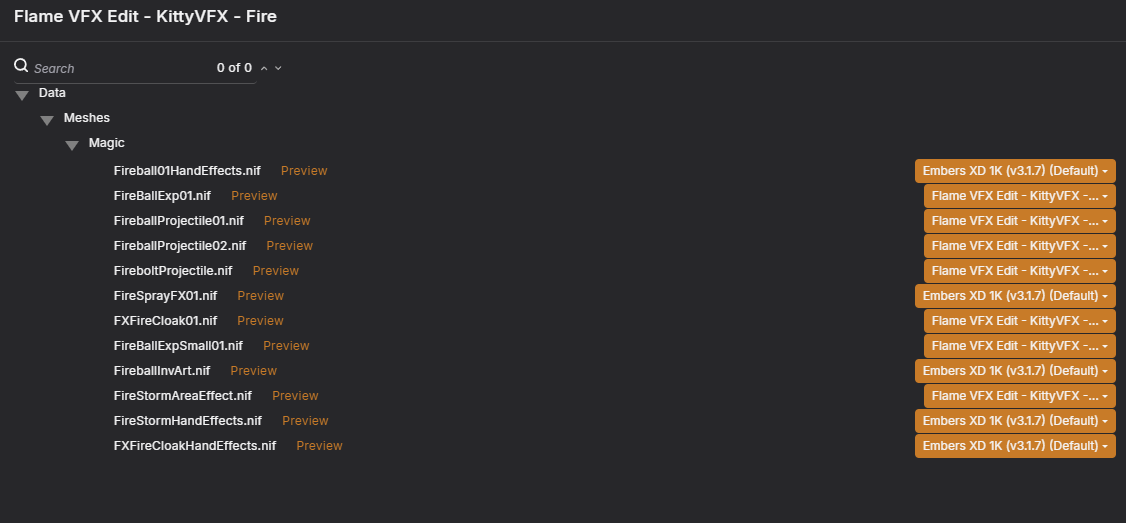The image size is (1126, 523).
Task: Preview FireballProjectile01.nif
Action: click(287, 221)
